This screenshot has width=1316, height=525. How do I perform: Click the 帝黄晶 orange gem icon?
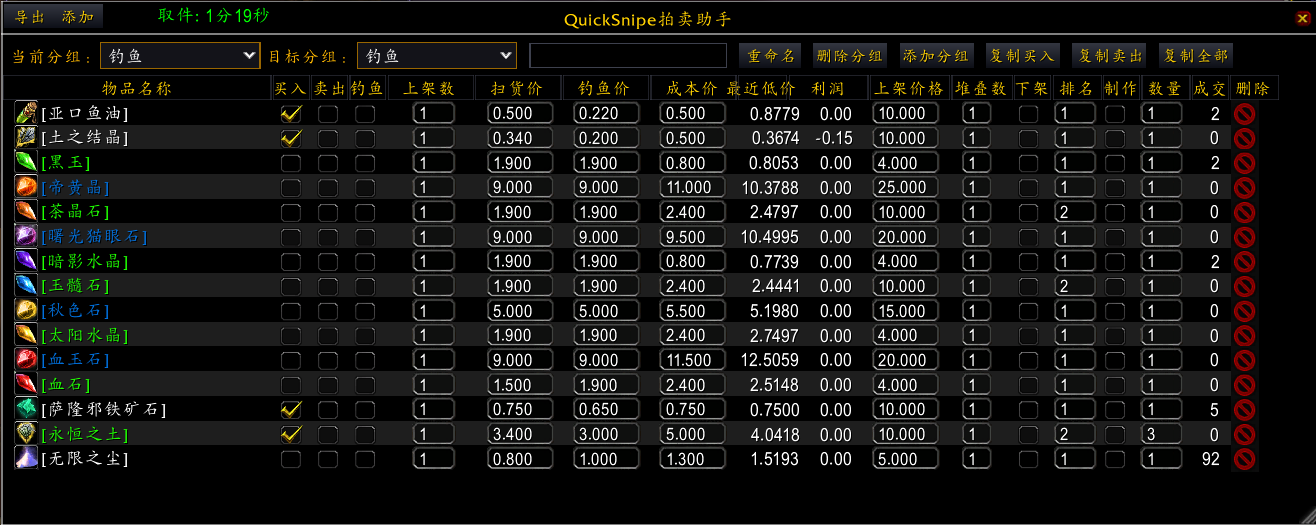(26, 187)
